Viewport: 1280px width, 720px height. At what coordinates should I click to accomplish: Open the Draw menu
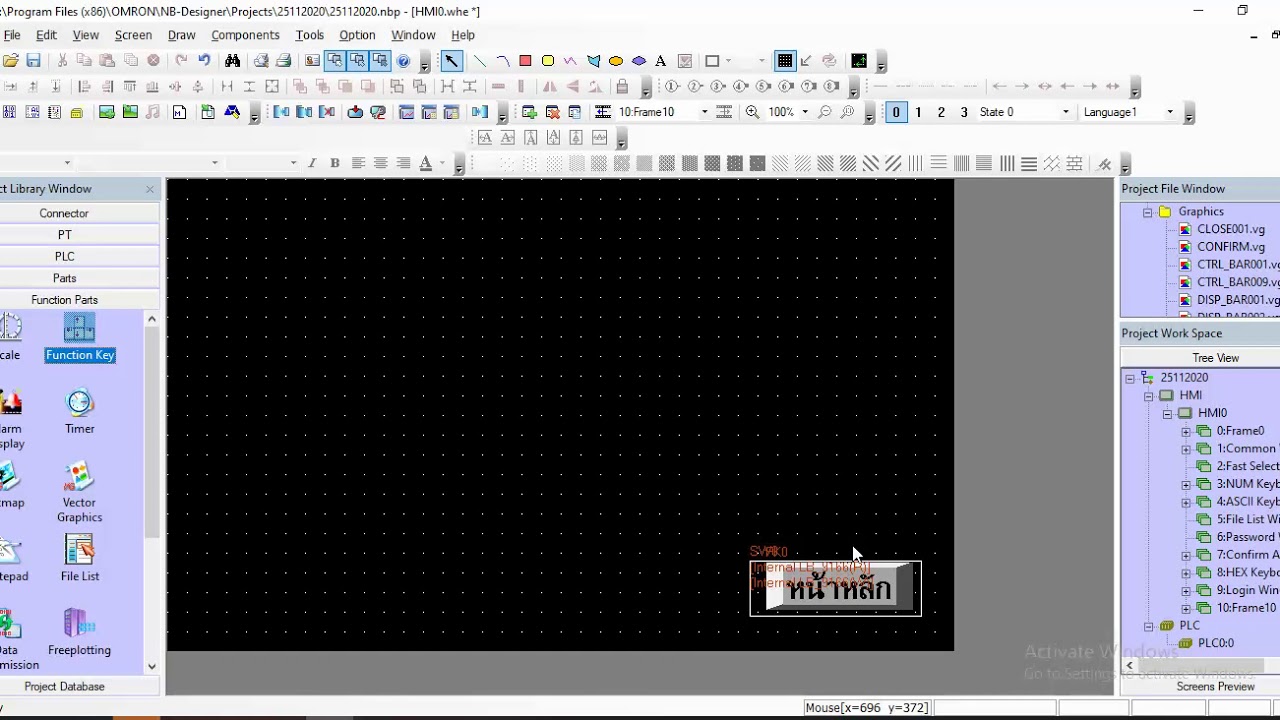182,35
